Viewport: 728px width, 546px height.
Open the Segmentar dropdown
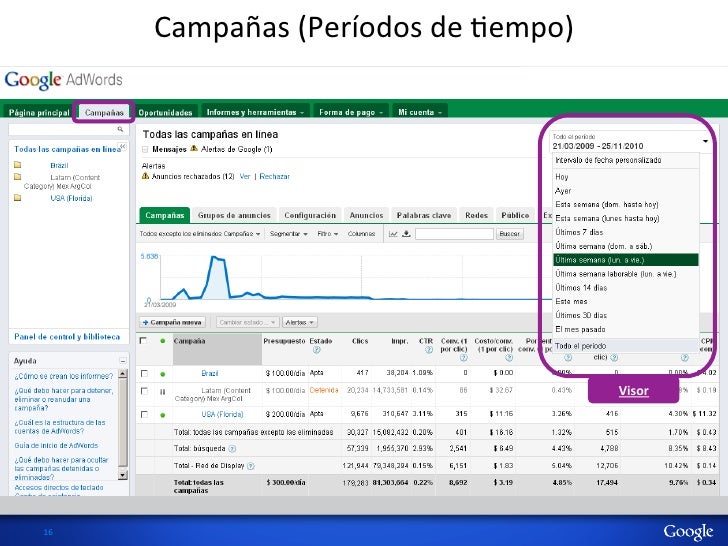[288, 234]
